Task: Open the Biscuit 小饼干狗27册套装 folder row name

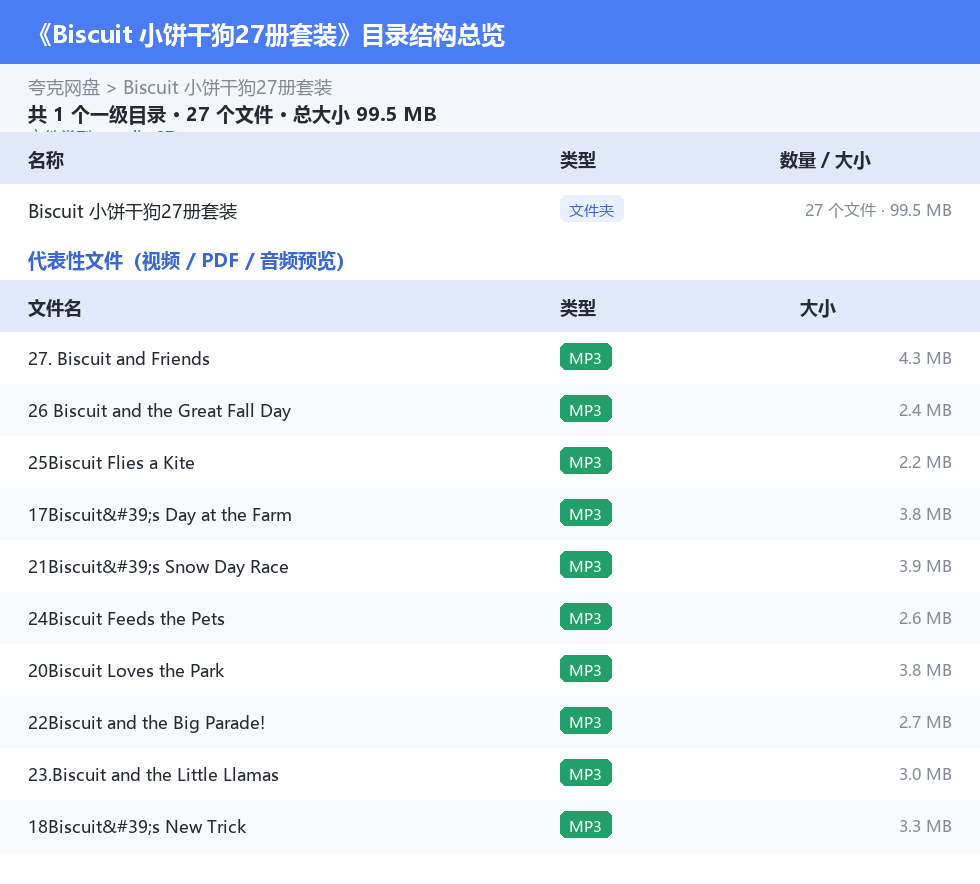Action: coord(132,211)
